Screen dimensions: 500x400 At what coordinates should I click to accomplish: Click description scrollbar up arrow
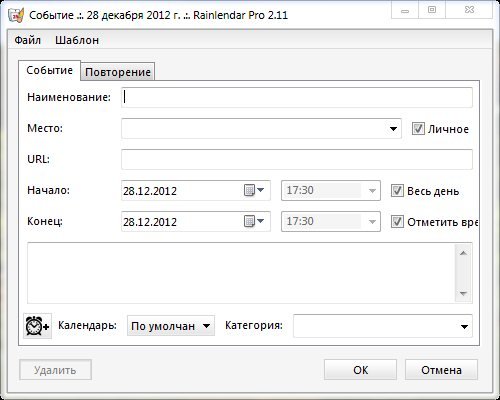(x=463, y=253)
